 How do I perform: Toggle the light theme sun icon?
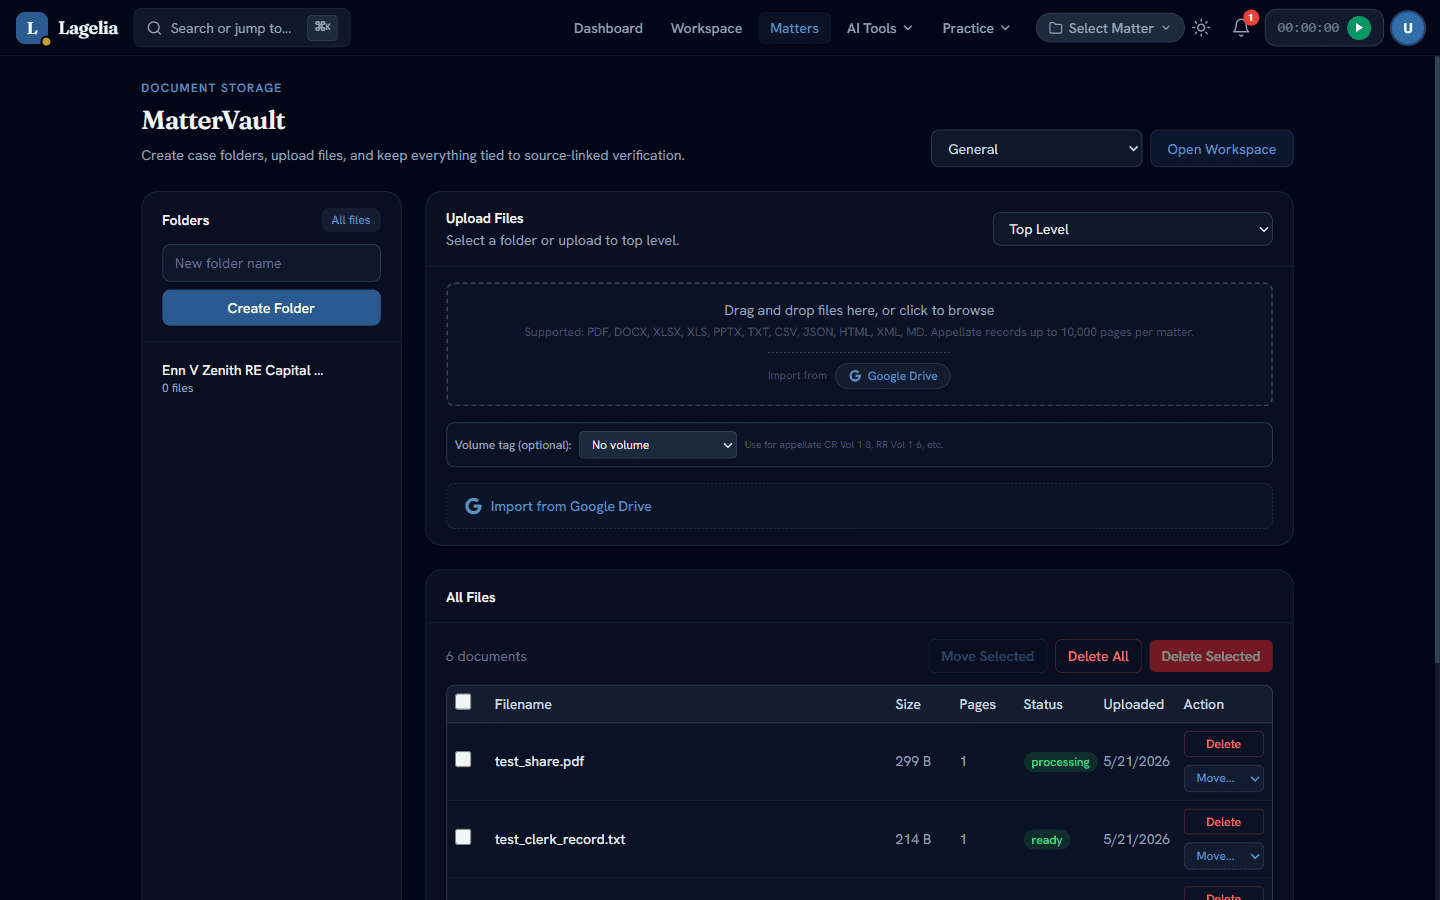tap(1201, 28)
